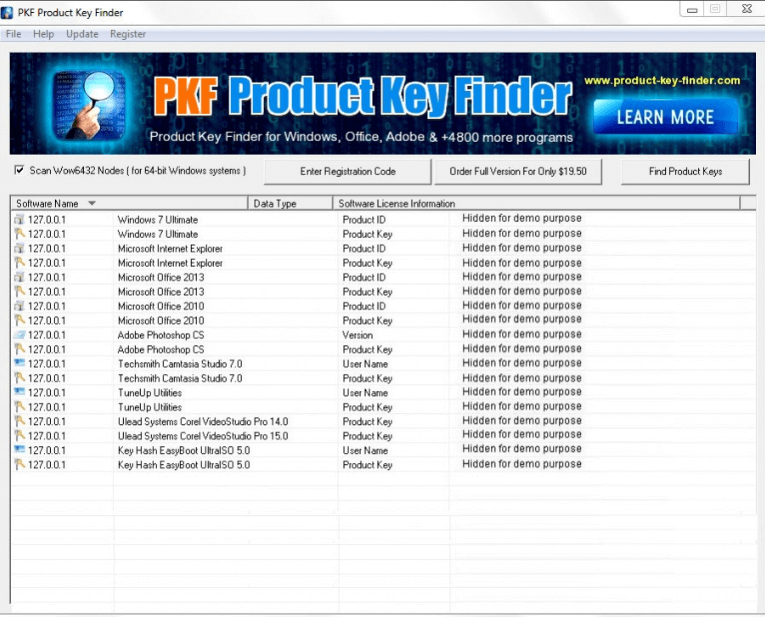Click 'Hidden for demo purpose' in last row
The image size is (765, 617).
coord(522,464)
